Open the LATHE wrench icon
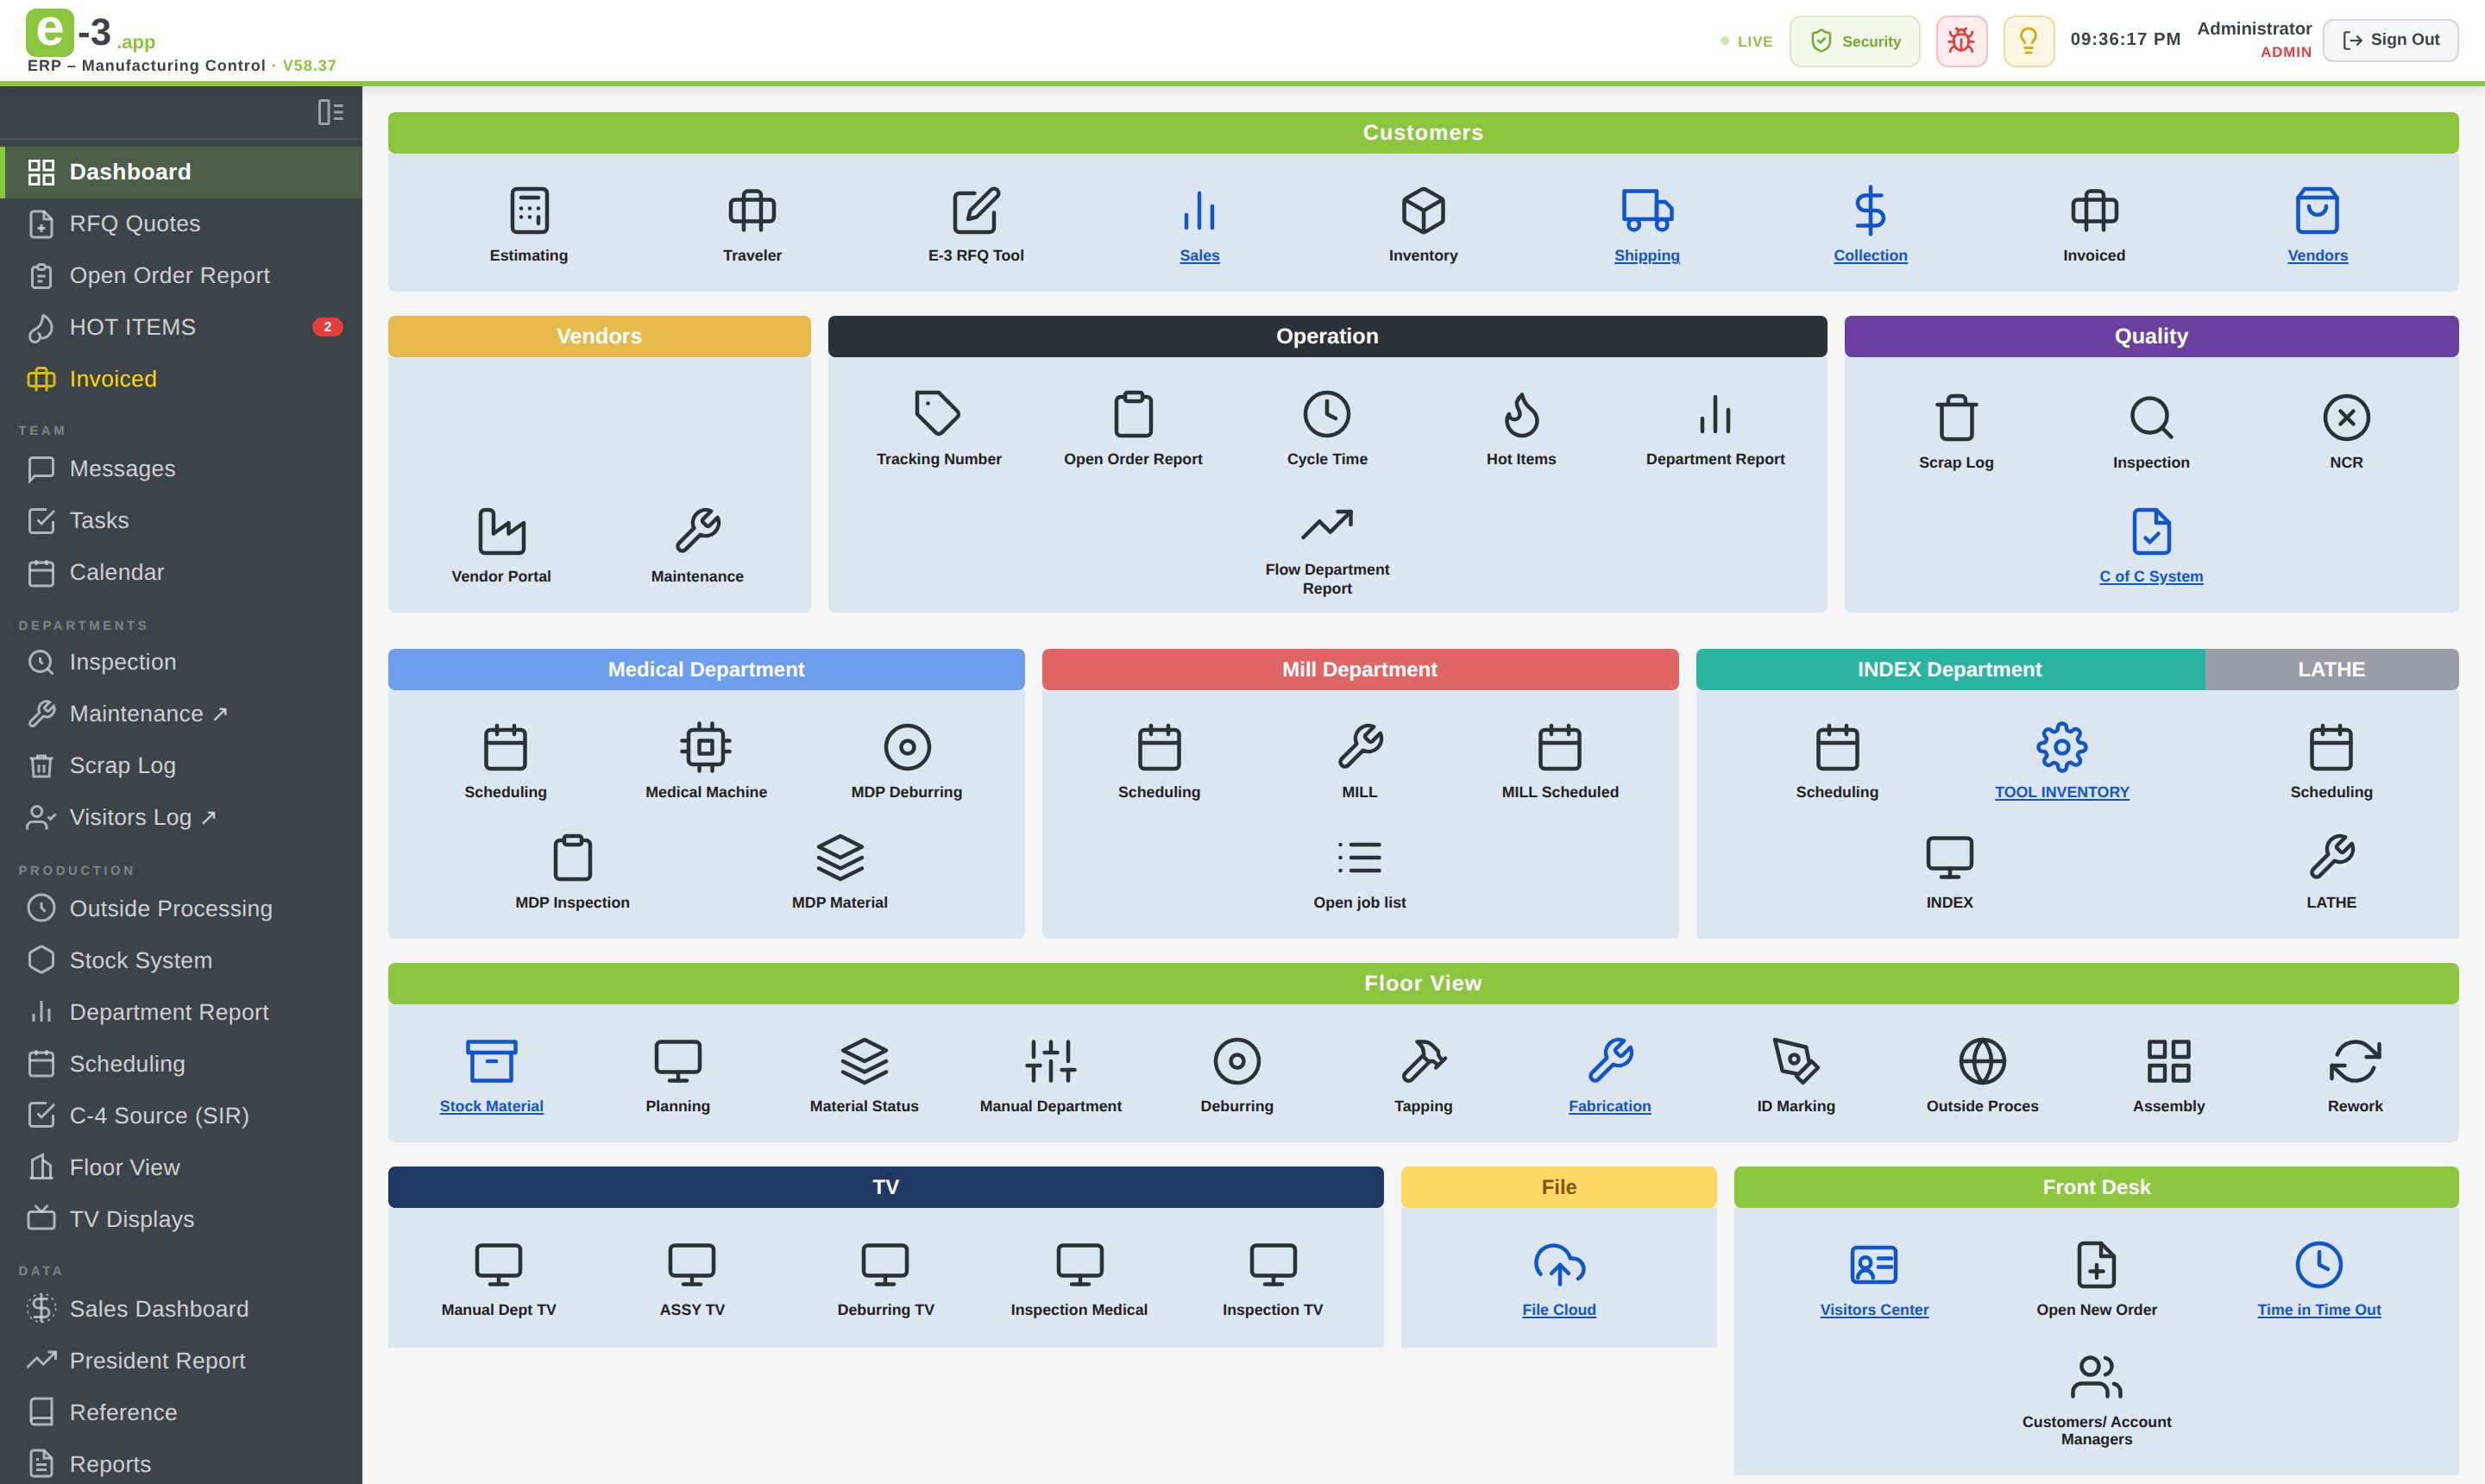The height and width of the screenshot is (1484, 2485). pyautogui.click(x=2331, y=858)
